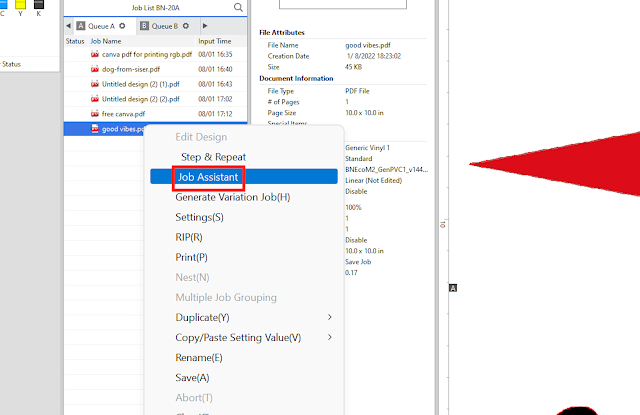Sort by the Status column header
The image size is (640, 415).
pos(75,41)
